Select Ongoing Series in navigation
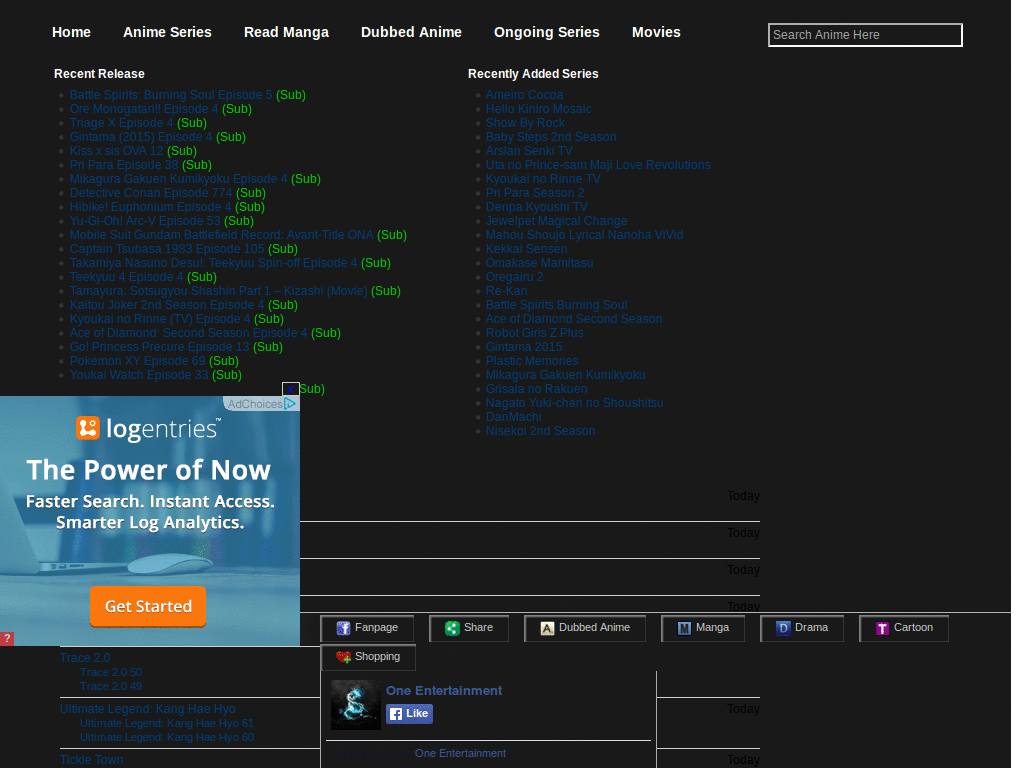This screenshot has height=768, width=1024. pos(547,32)
